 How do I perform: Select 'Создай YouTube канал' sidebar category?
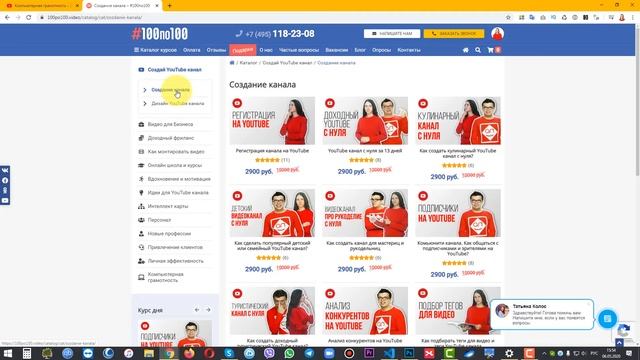coord(174,69)
